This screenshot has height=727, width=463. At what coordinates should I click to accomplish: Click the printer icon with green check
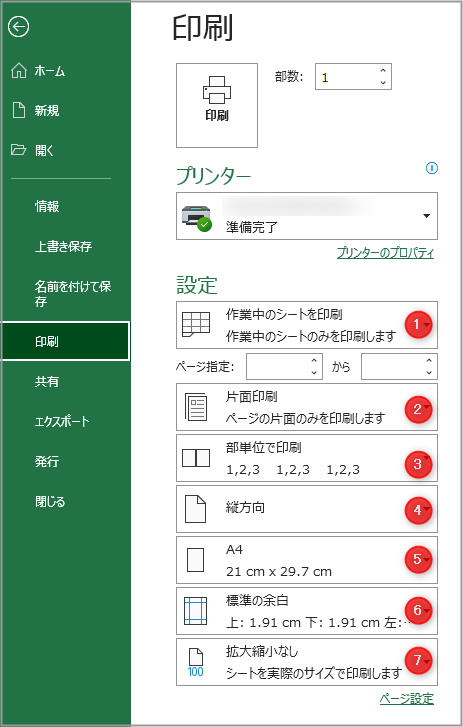click(x=197, y=218)
